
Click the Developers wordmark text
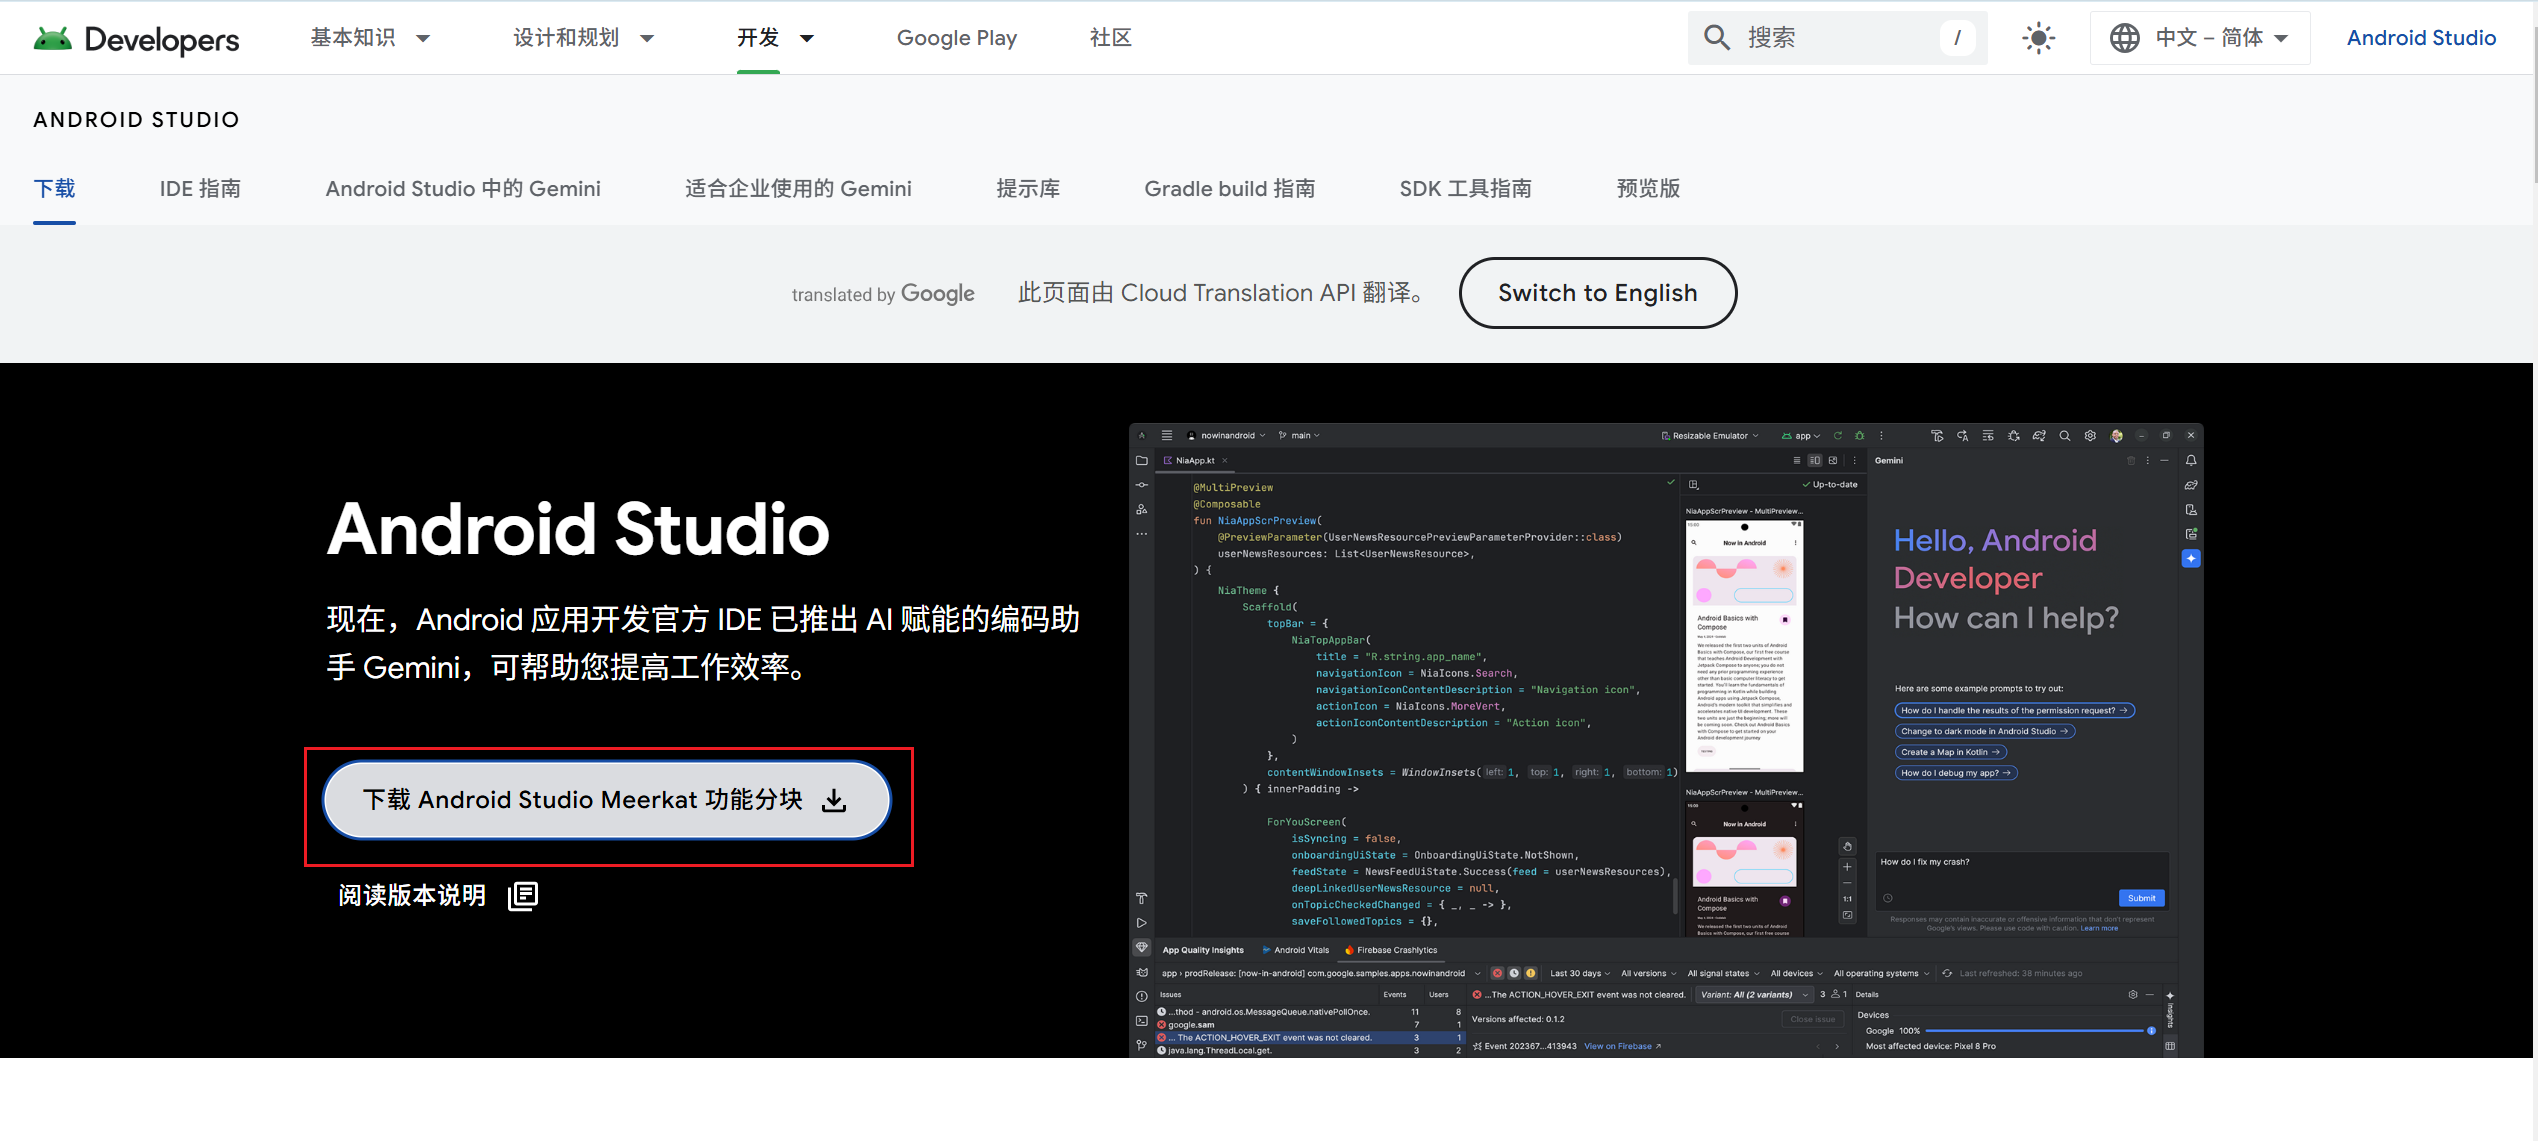coord(162,39)
